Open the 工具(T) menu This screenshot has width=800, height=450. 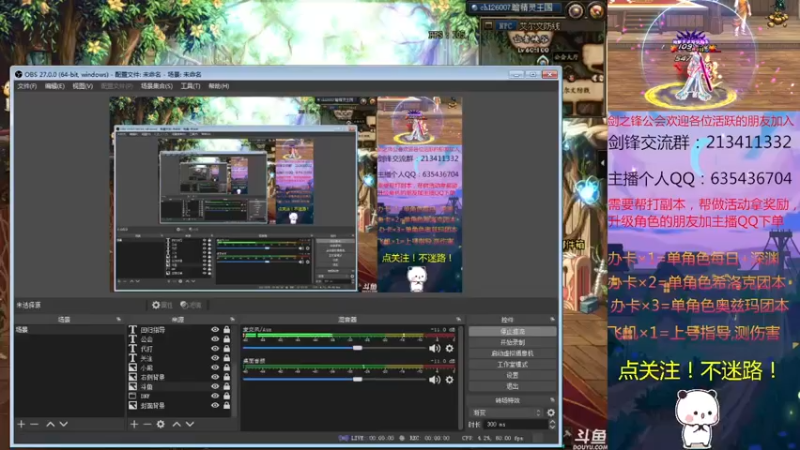point(190,86)
